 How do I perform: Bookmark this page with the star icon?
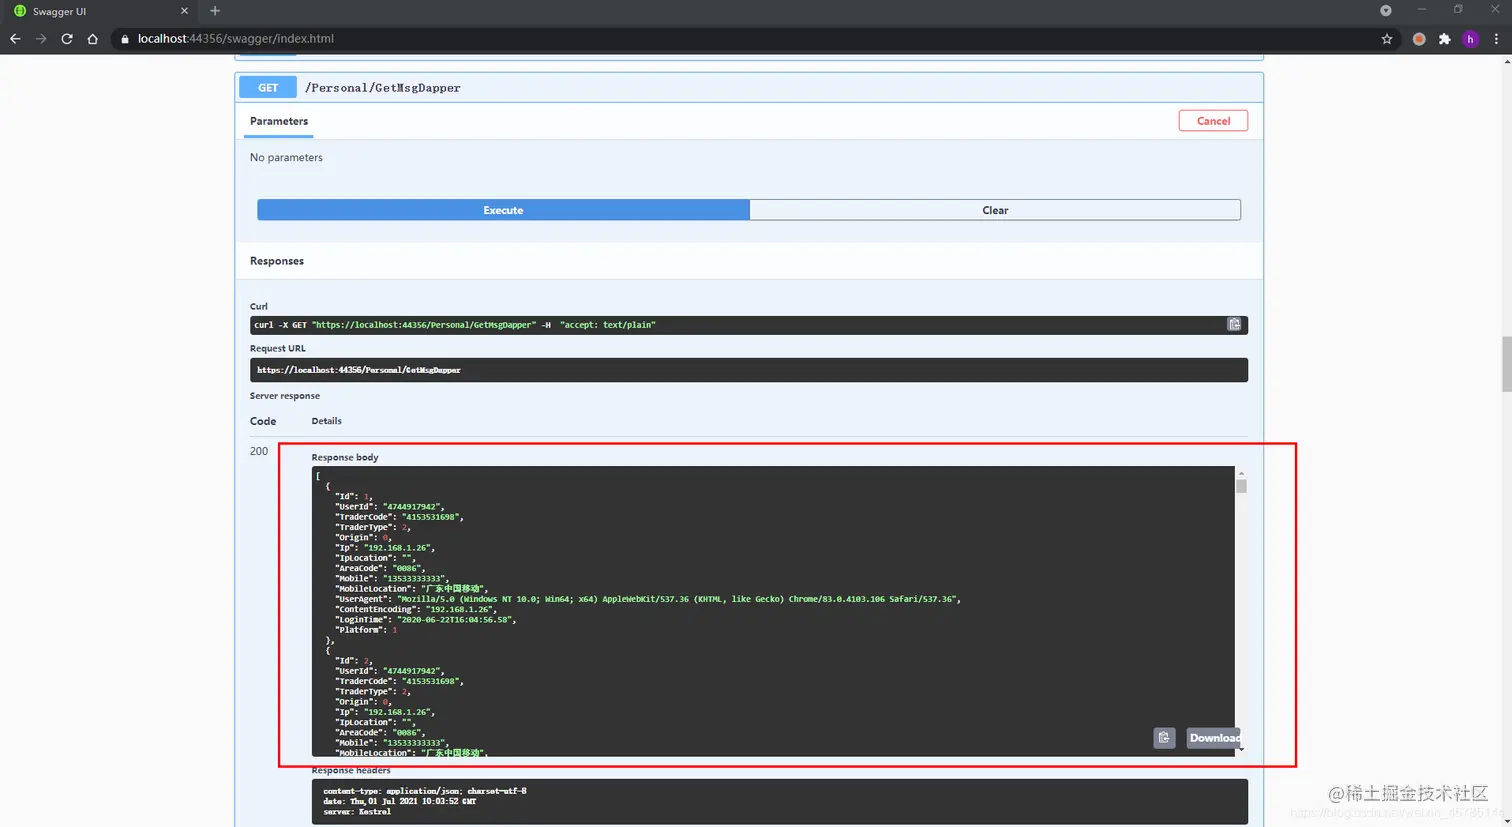(1387, 39)
